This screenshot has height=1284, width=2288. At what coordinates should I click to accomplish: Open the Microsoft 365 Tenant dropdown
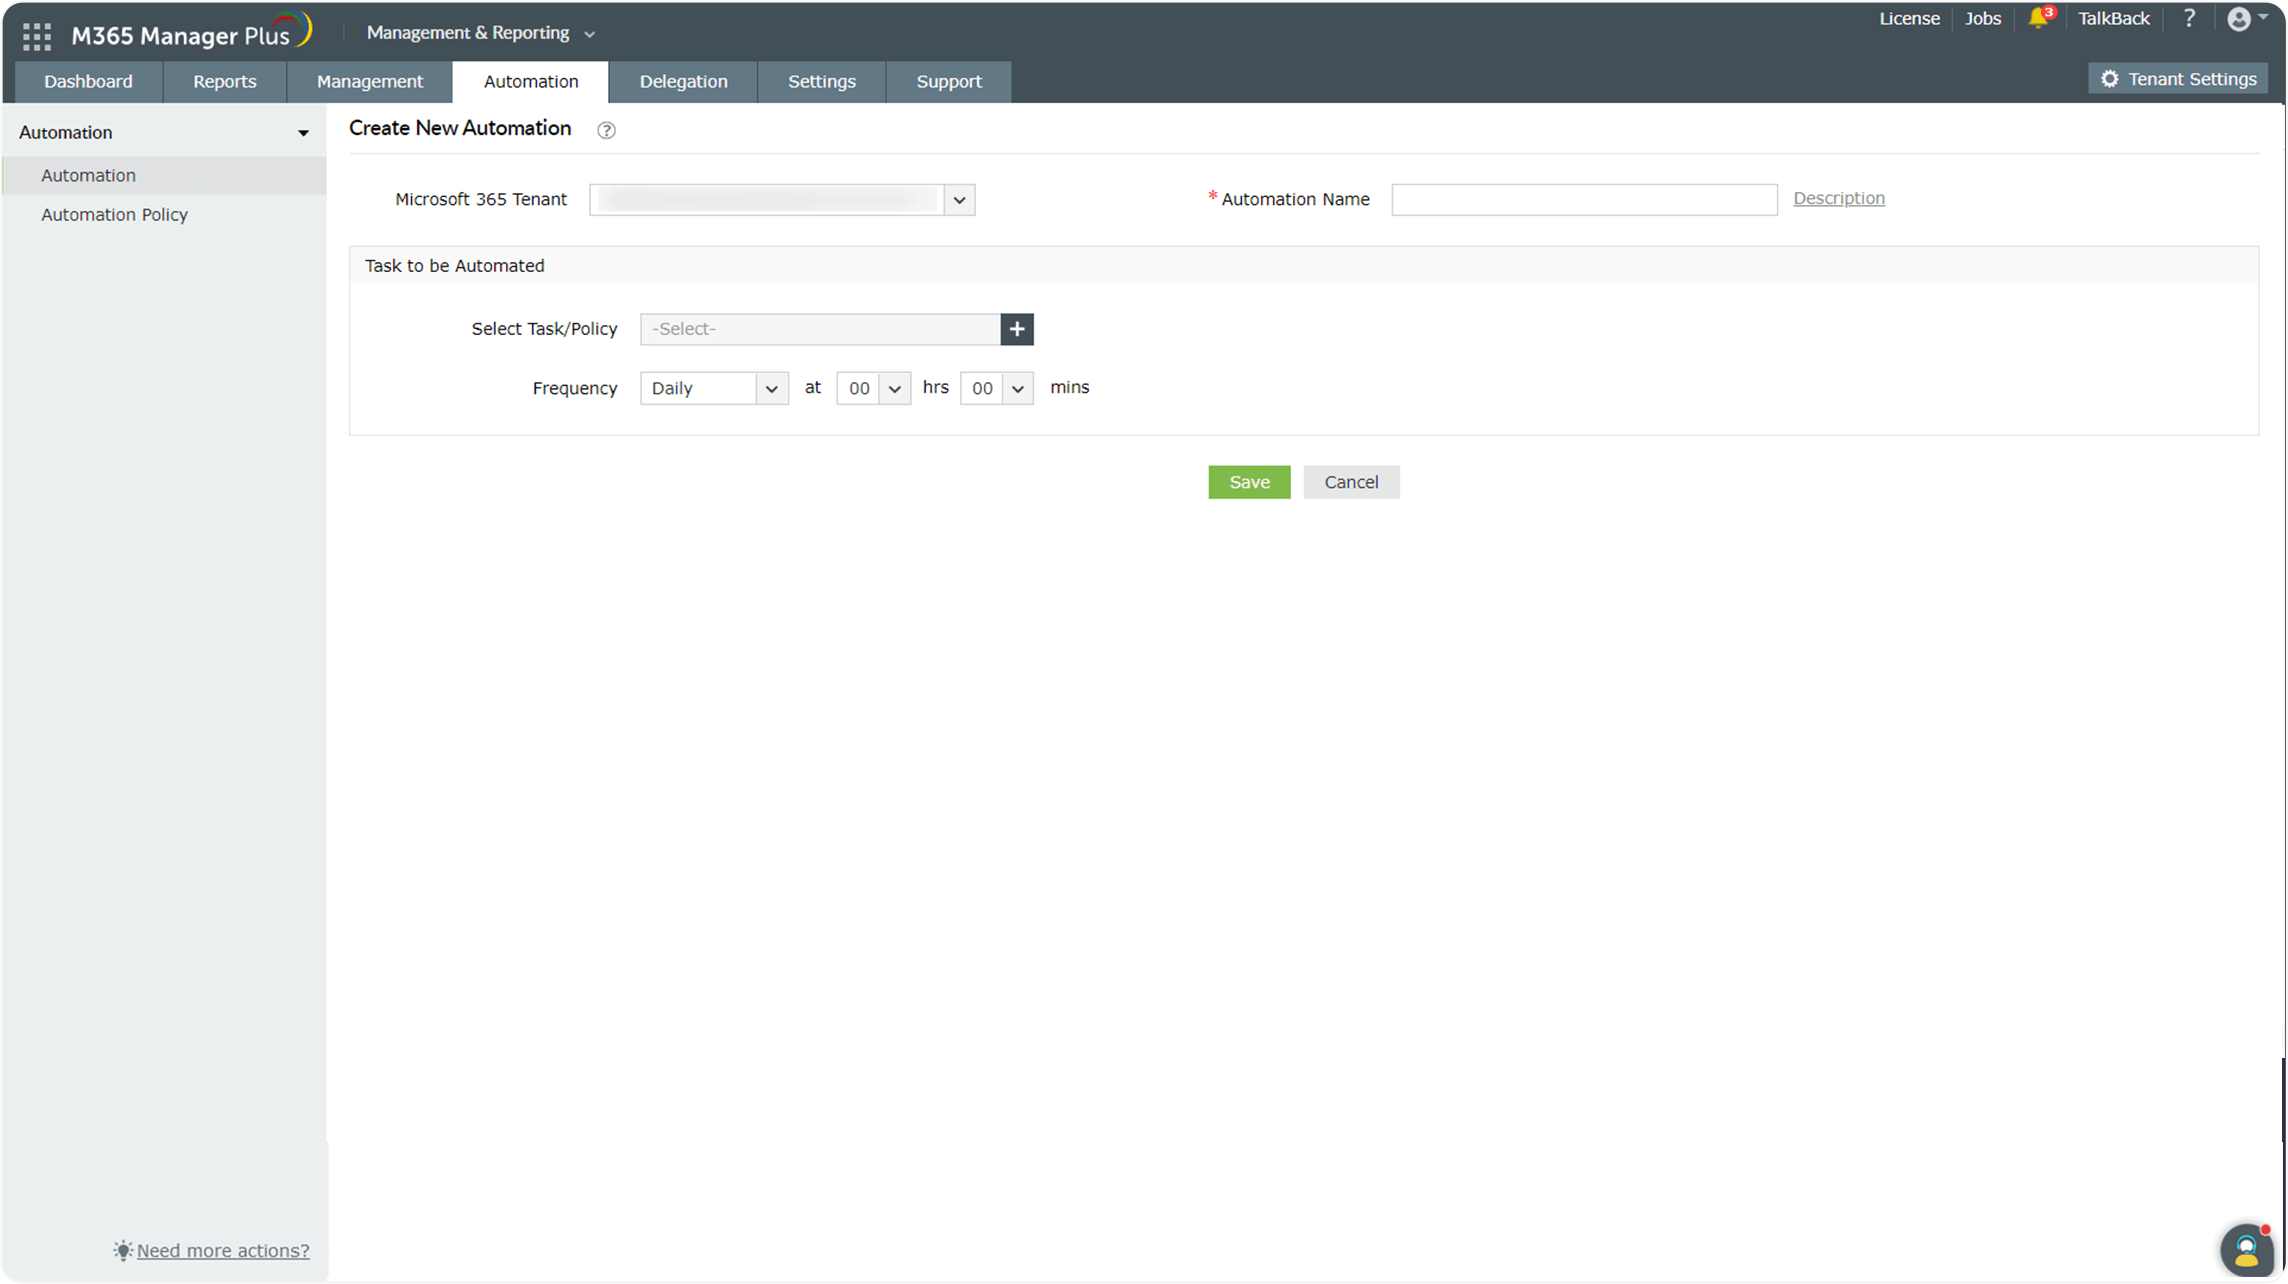point(958,199)
